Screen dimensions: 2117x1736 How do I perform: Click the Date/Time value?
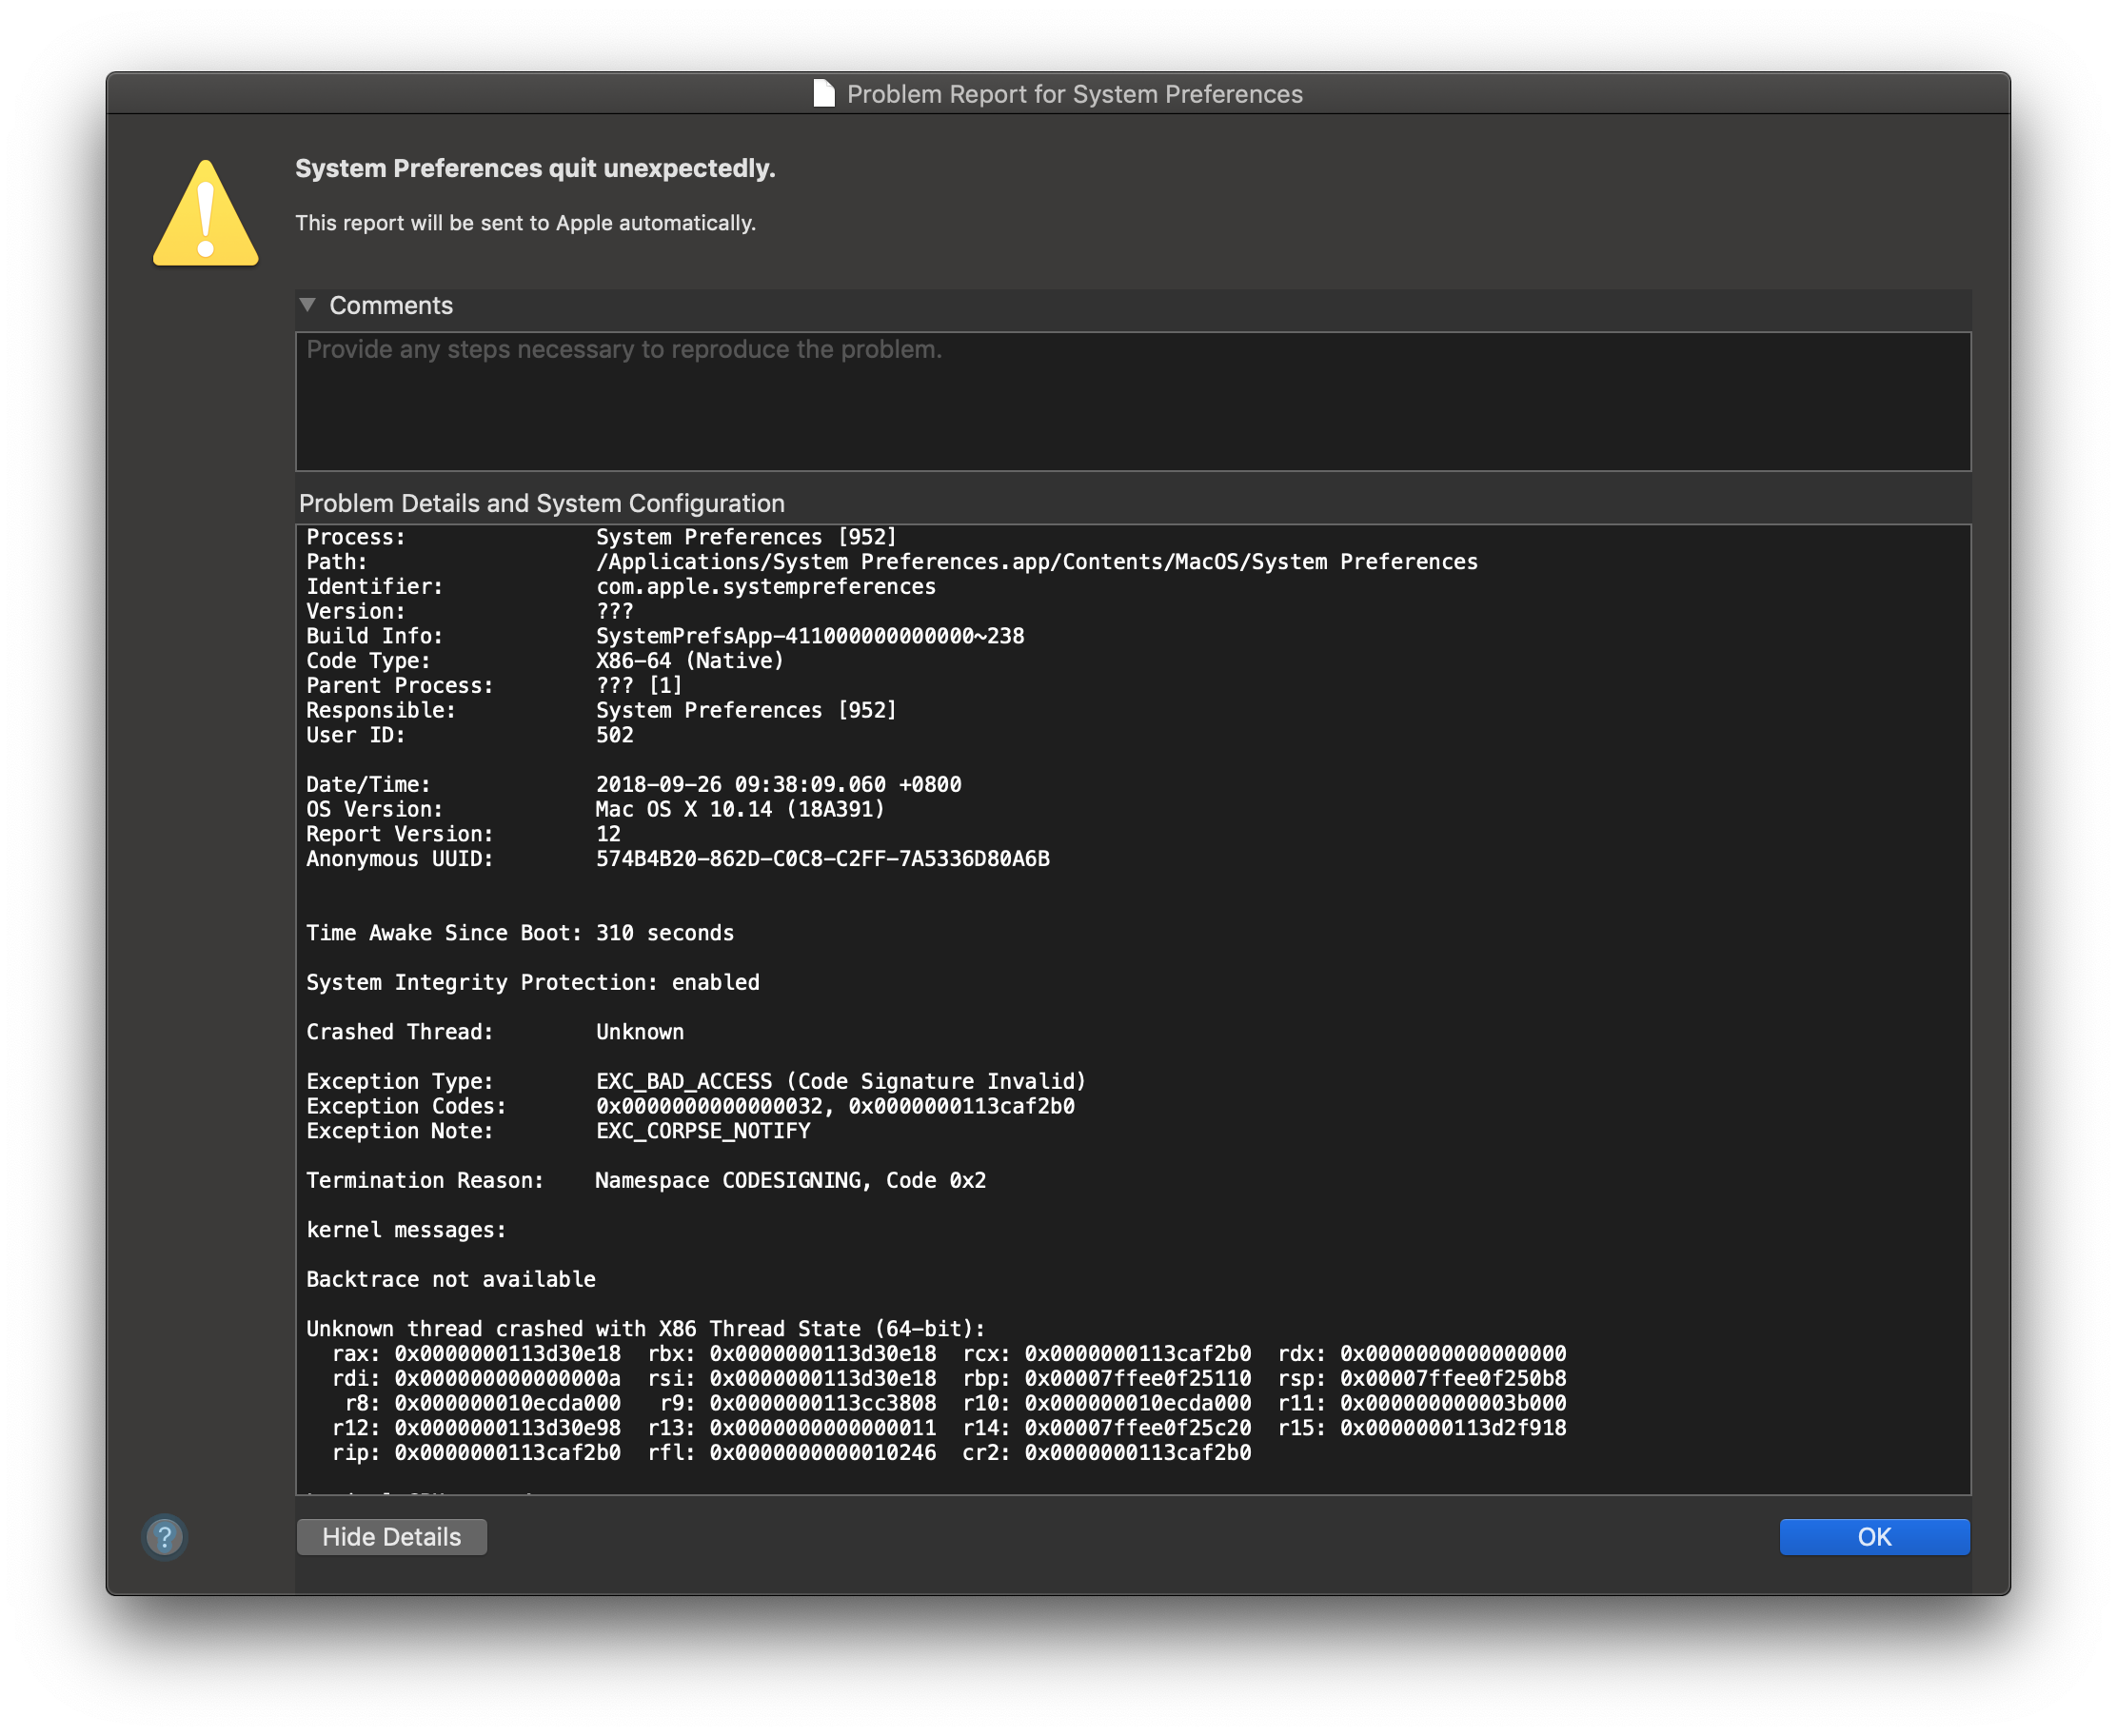[778, 784]
